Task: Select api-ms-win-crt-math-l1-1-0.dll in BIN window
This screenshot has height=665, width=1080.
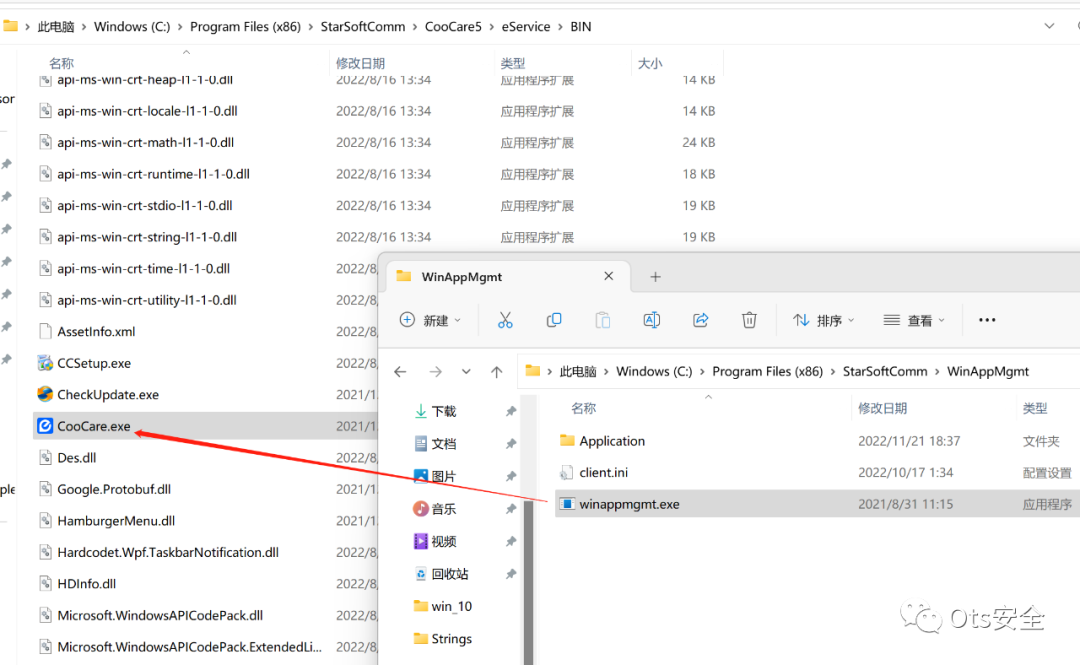Action: pyautogui.click(x=145, y=143)
